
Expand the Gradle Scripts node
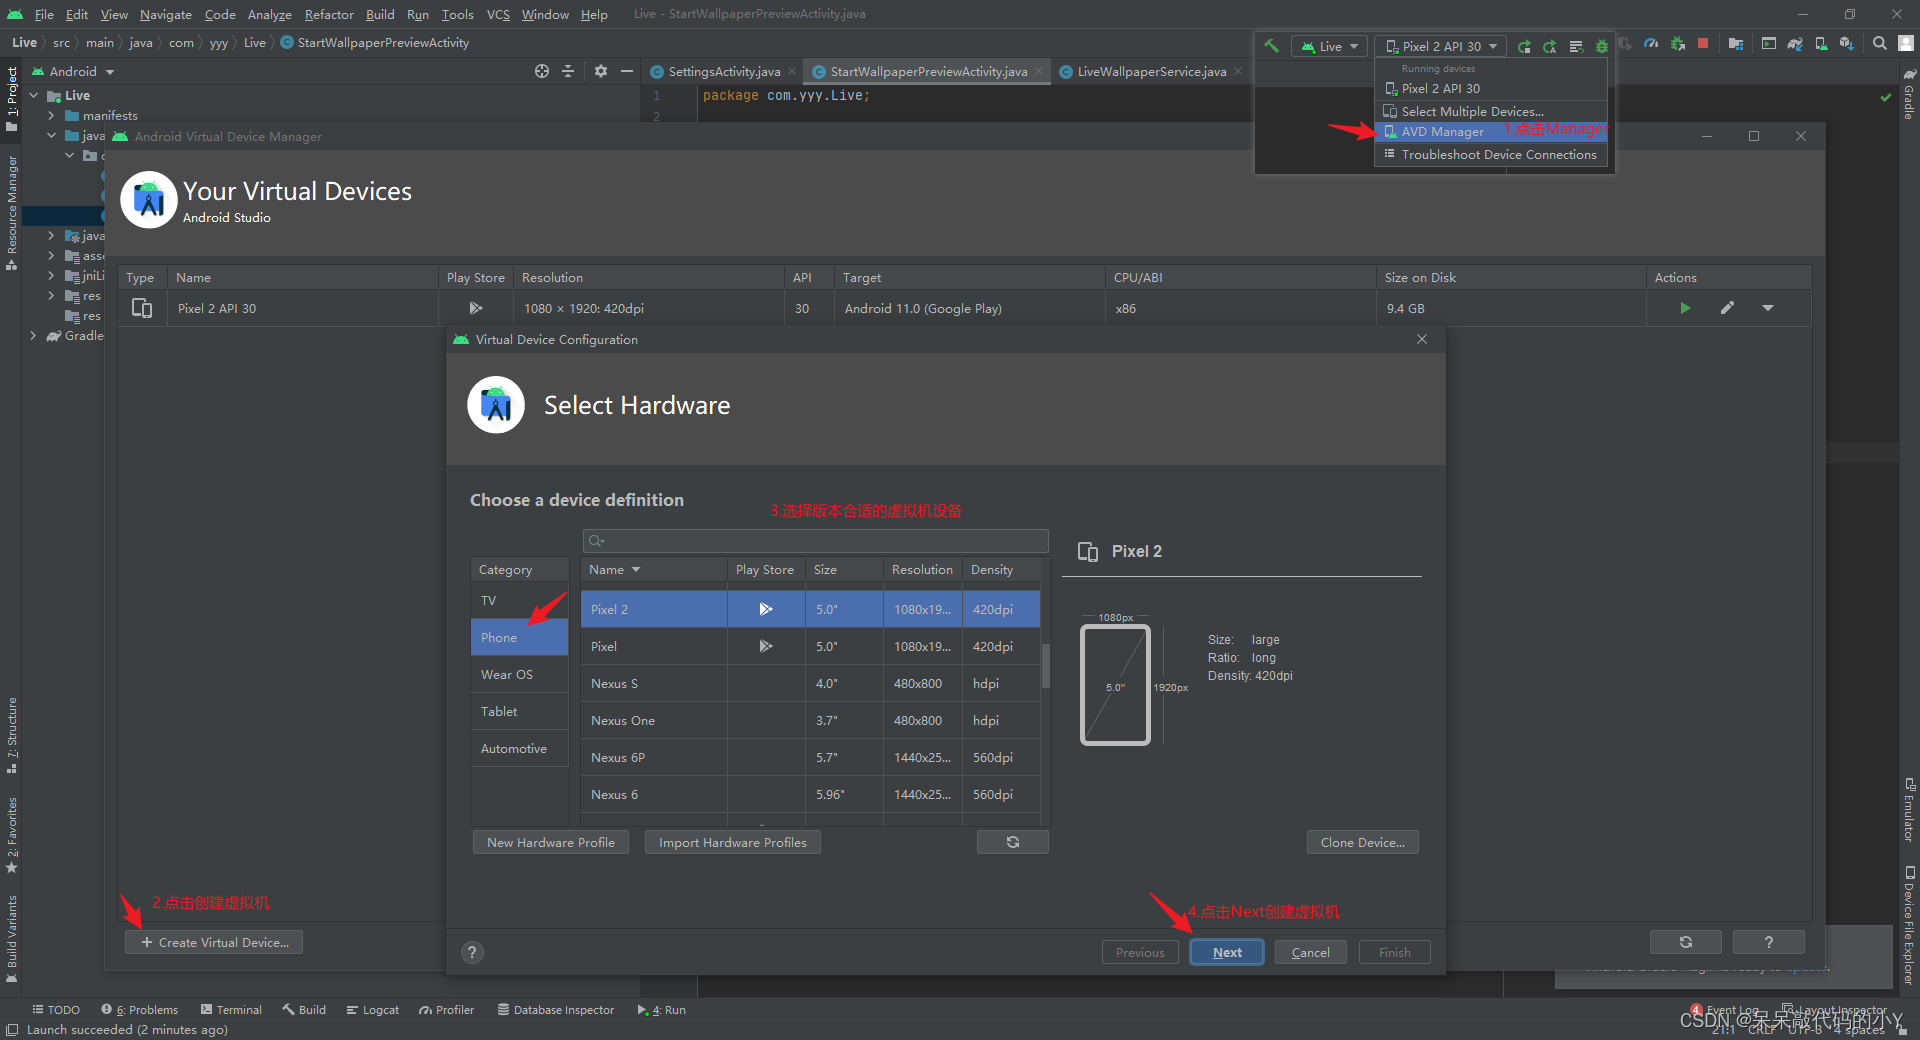[34, 335]
